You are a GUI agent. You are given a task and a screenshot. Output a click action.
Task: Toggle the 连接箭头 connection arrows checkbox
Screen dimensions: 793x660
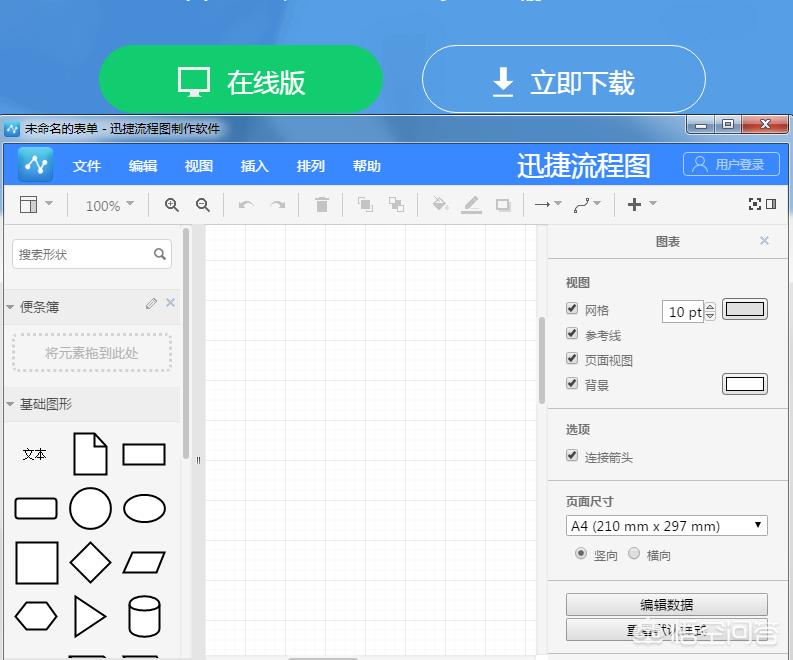point(572,456)
